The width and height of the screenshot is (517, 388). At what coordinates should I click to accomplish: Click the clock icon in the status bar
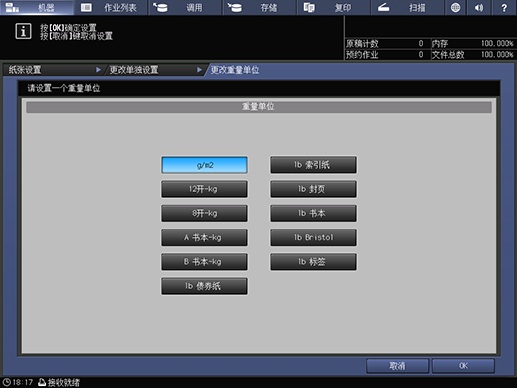pyautogui.click(x=6, y=382)
